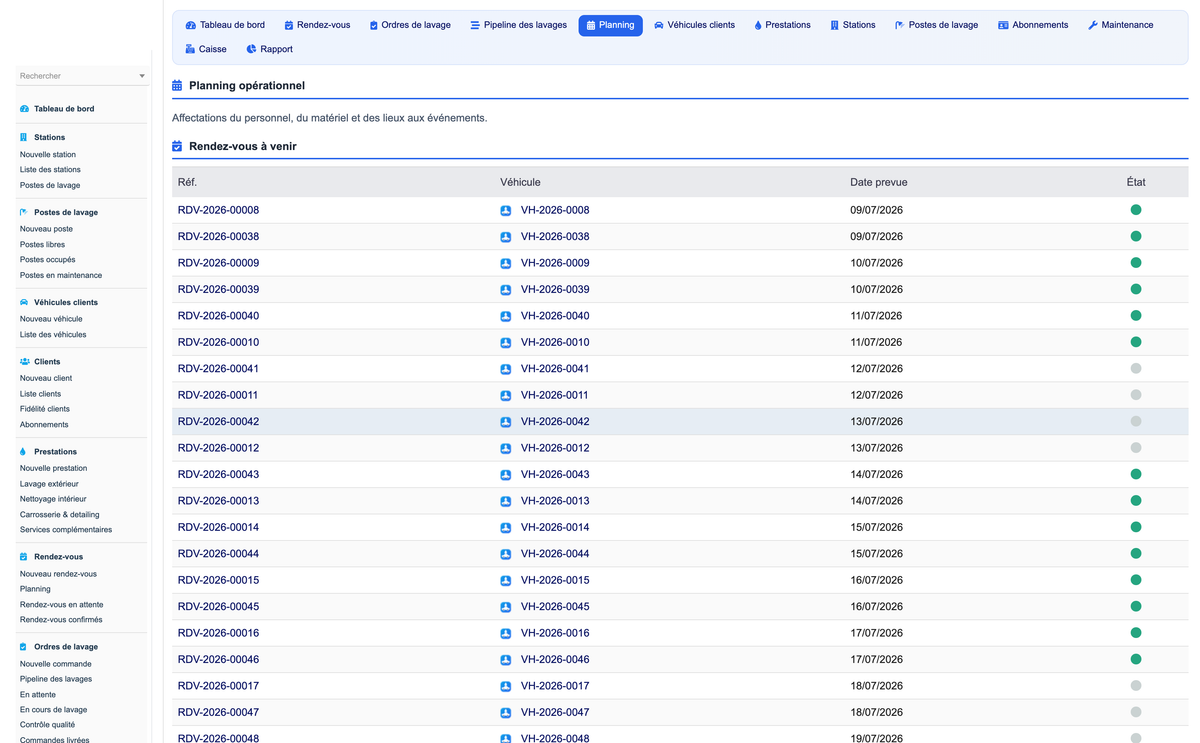Image resolution: width=1200 pixels, height=743 pixels.
Task: Switch to the Prestations tab
Action: [x=782, y=25]
